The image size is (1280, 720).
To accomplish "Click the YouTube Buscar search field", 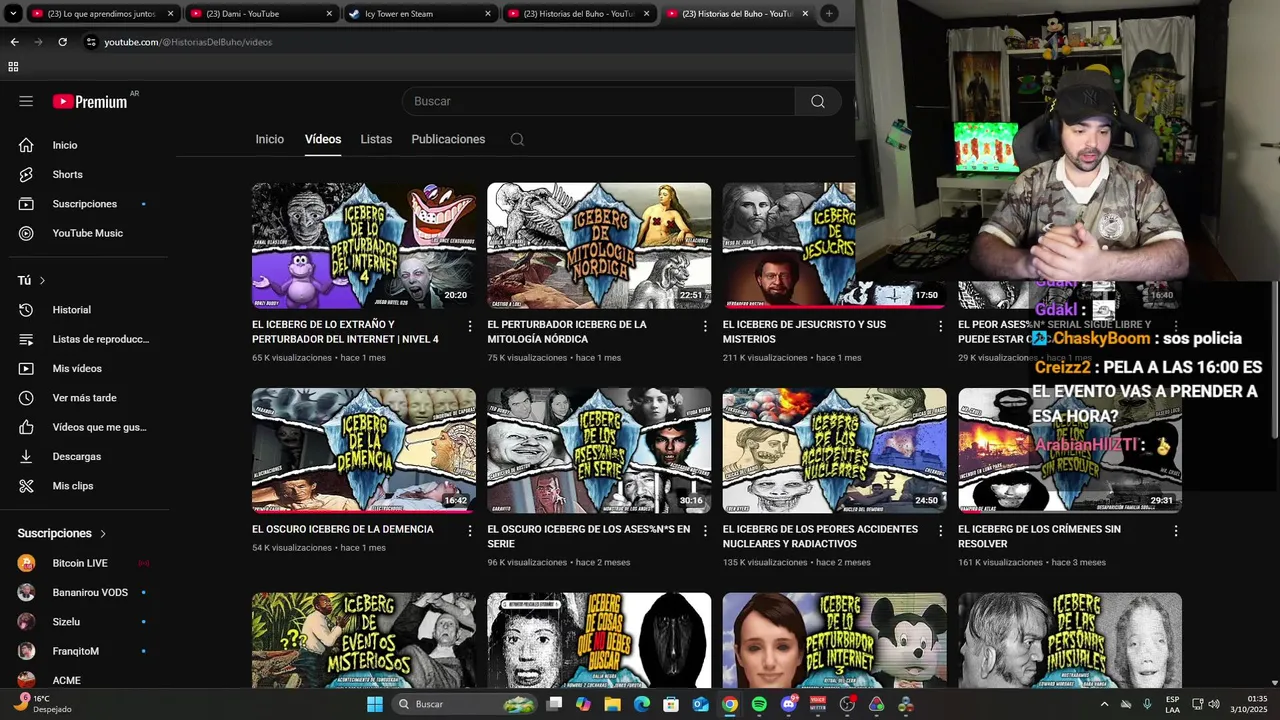I will coord(598,101).
